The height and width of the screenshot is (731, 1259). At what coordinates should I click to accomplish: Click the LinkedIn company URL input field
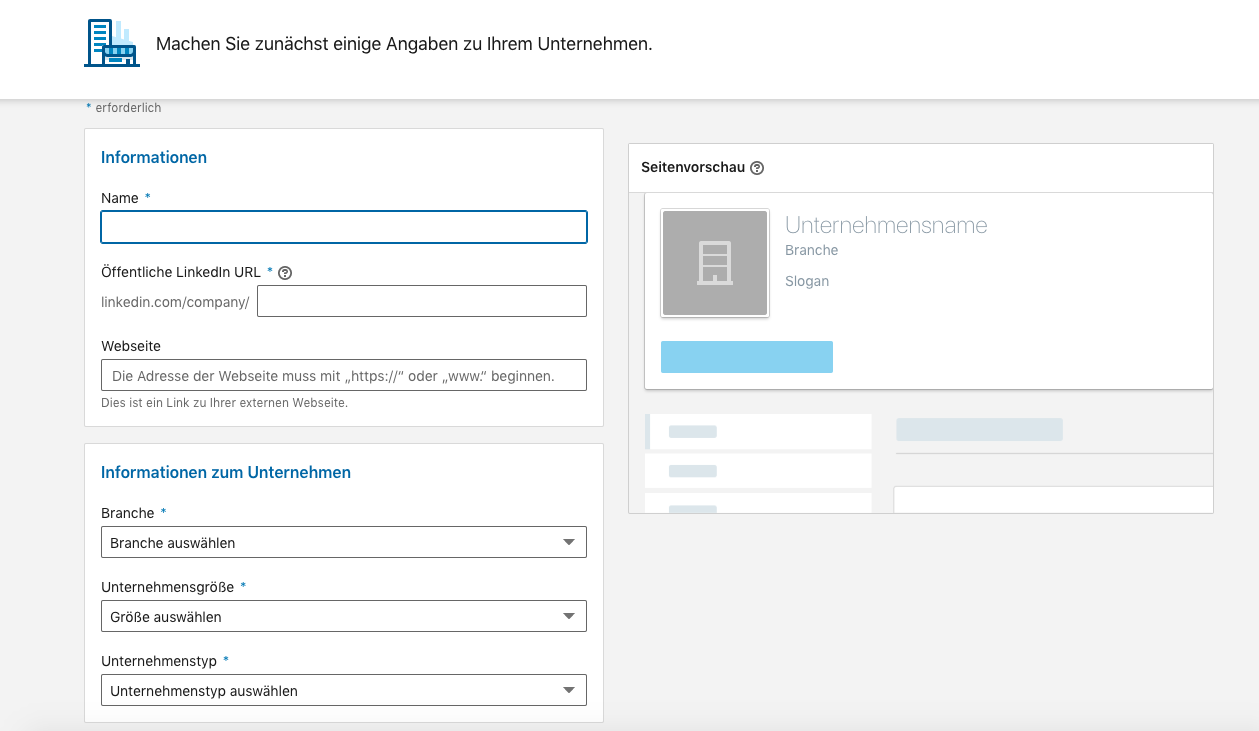pos(422,301)
